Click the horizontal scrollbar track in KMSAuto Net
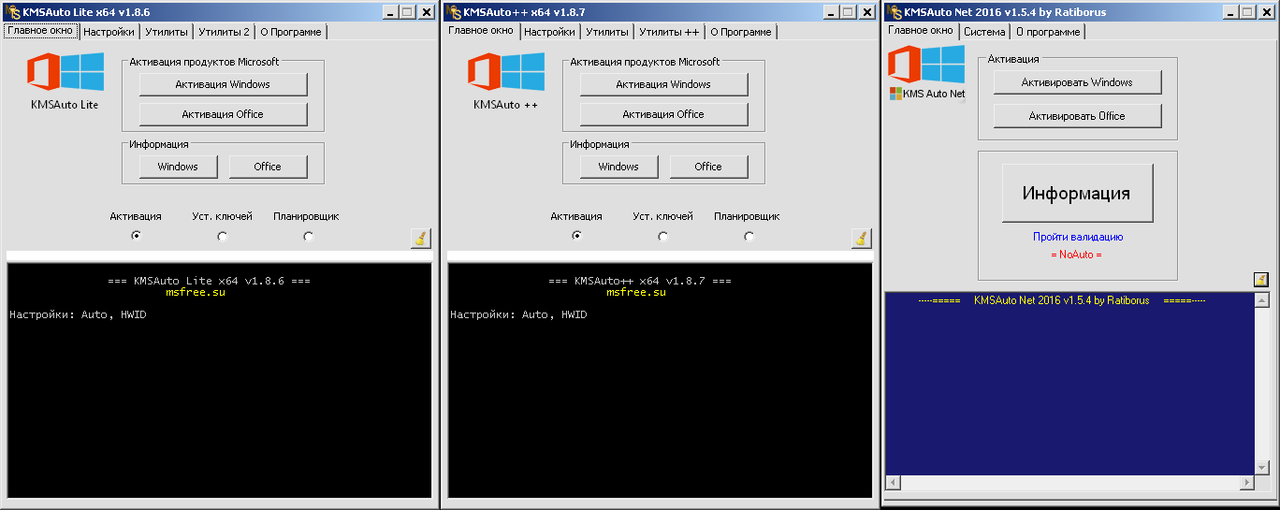 point(1070,483)
